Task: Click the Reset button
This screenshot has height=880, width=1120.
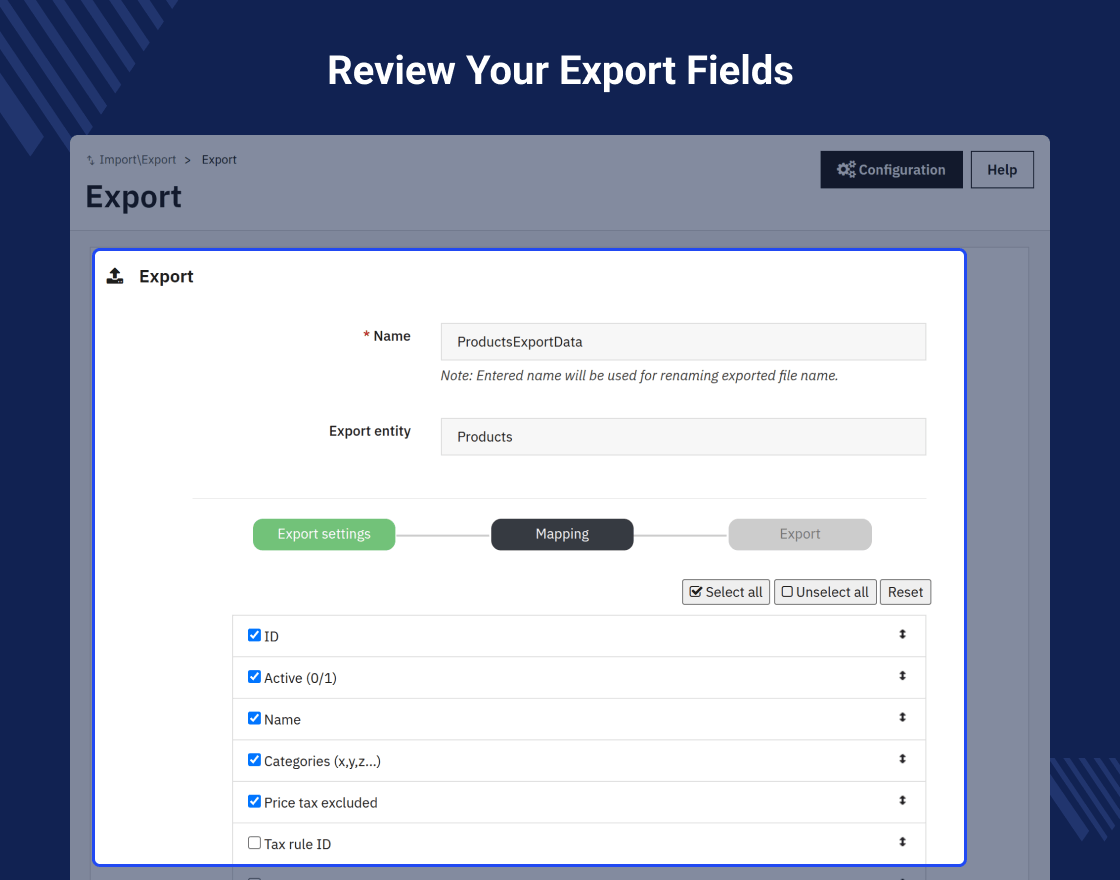Action: [x=905, y=592]
